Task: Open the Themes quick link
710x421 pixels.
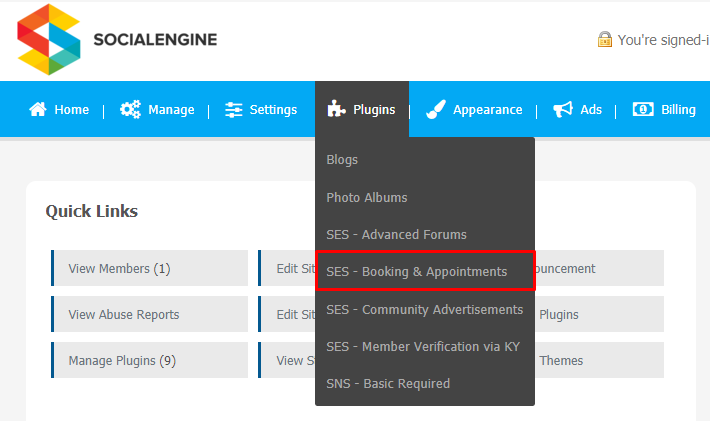Action: point(599,360)
